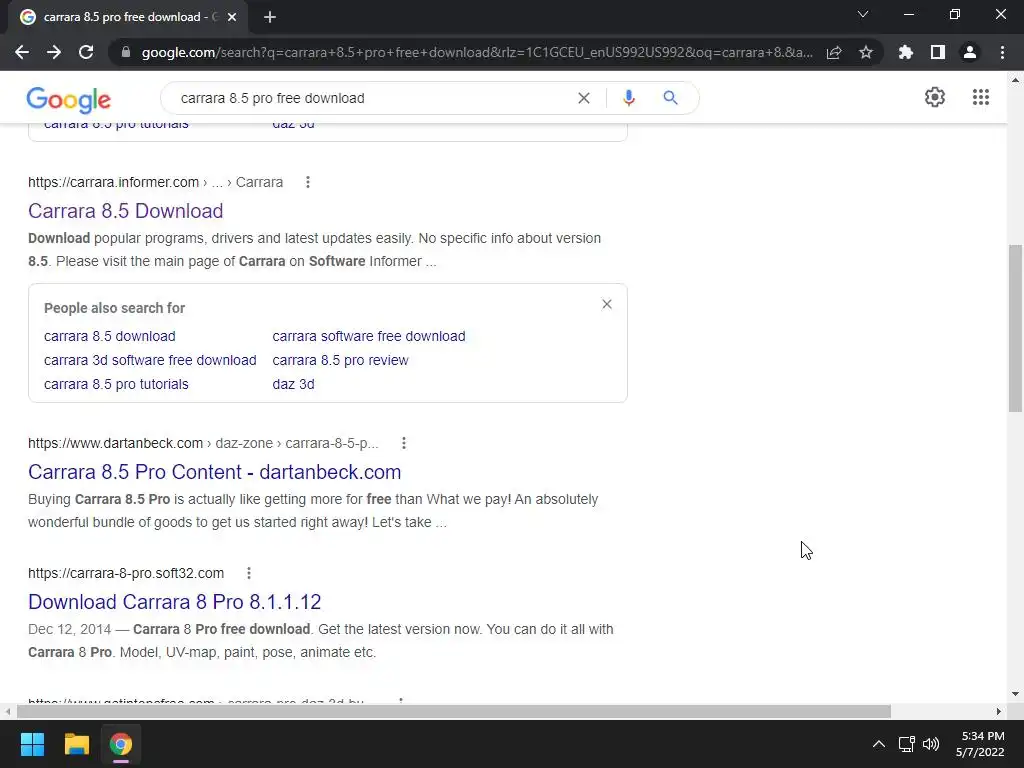Show hidden system tray icons
Image resolution: width=1024 pixels, height=768 pixels.
(x=879, y=744)
